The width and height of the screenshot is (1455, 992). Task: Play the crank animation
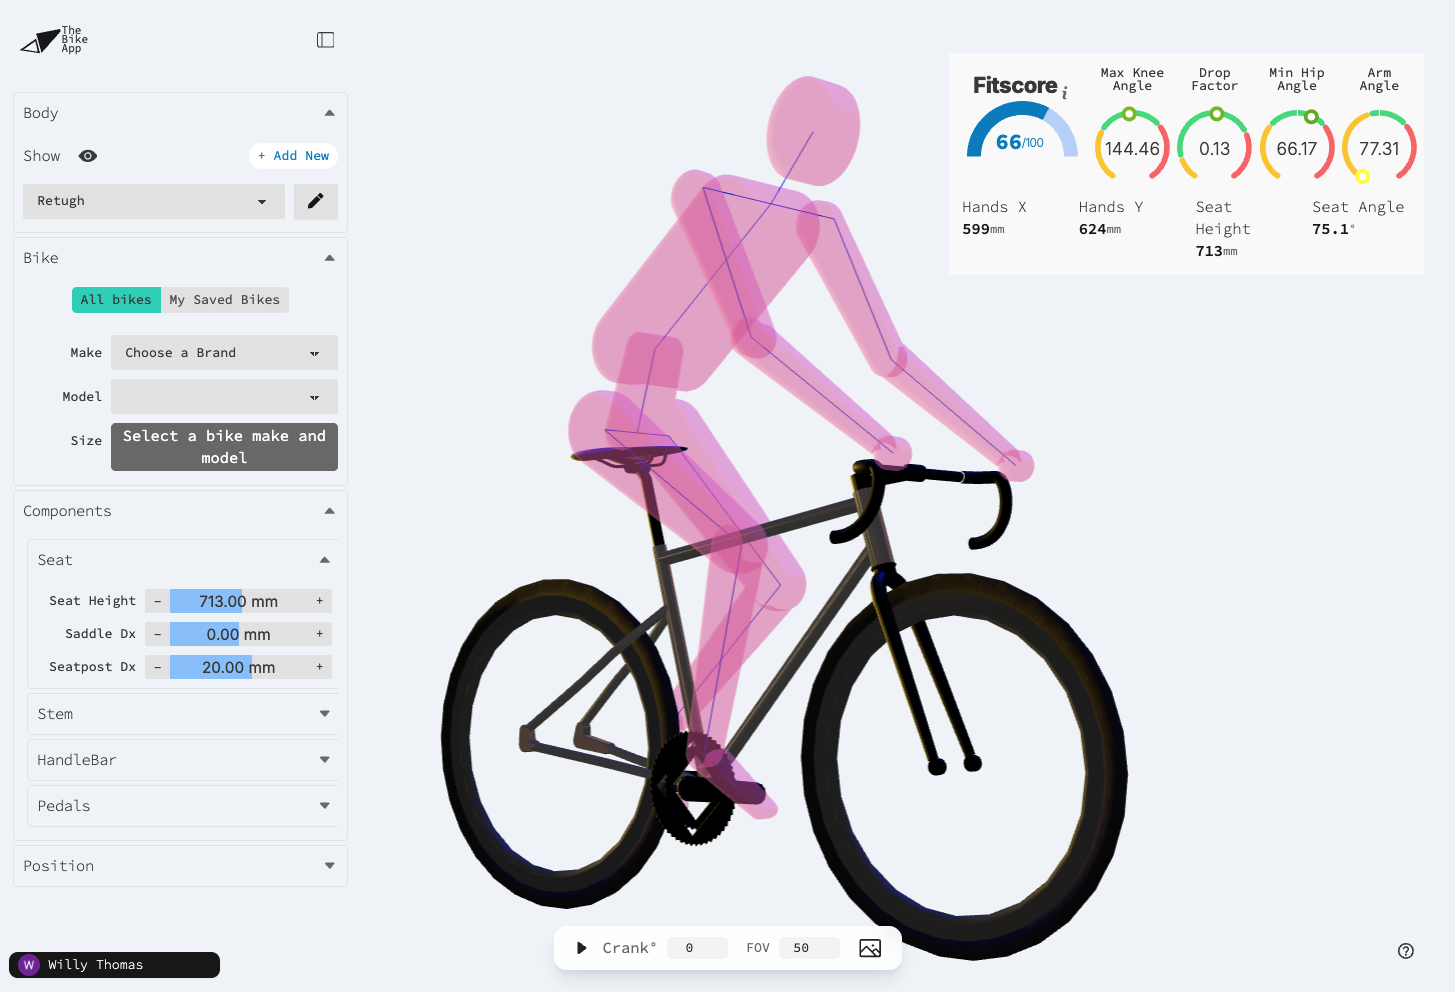(581, 948)
